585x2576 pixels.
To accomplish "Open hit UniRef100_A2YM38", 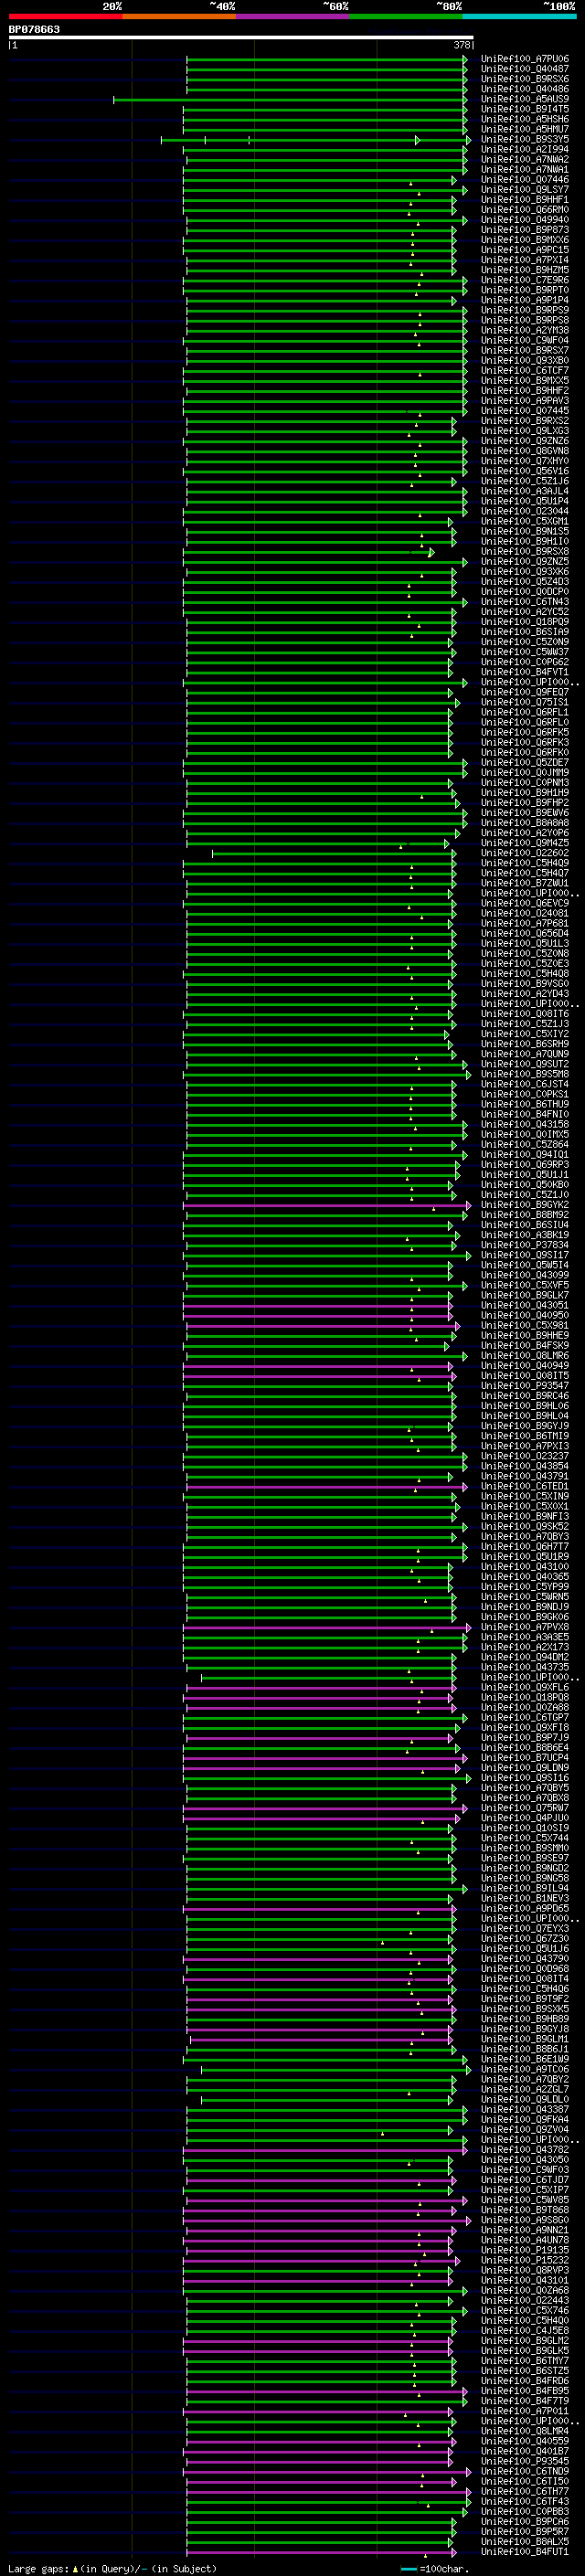I will click(524, 330).
